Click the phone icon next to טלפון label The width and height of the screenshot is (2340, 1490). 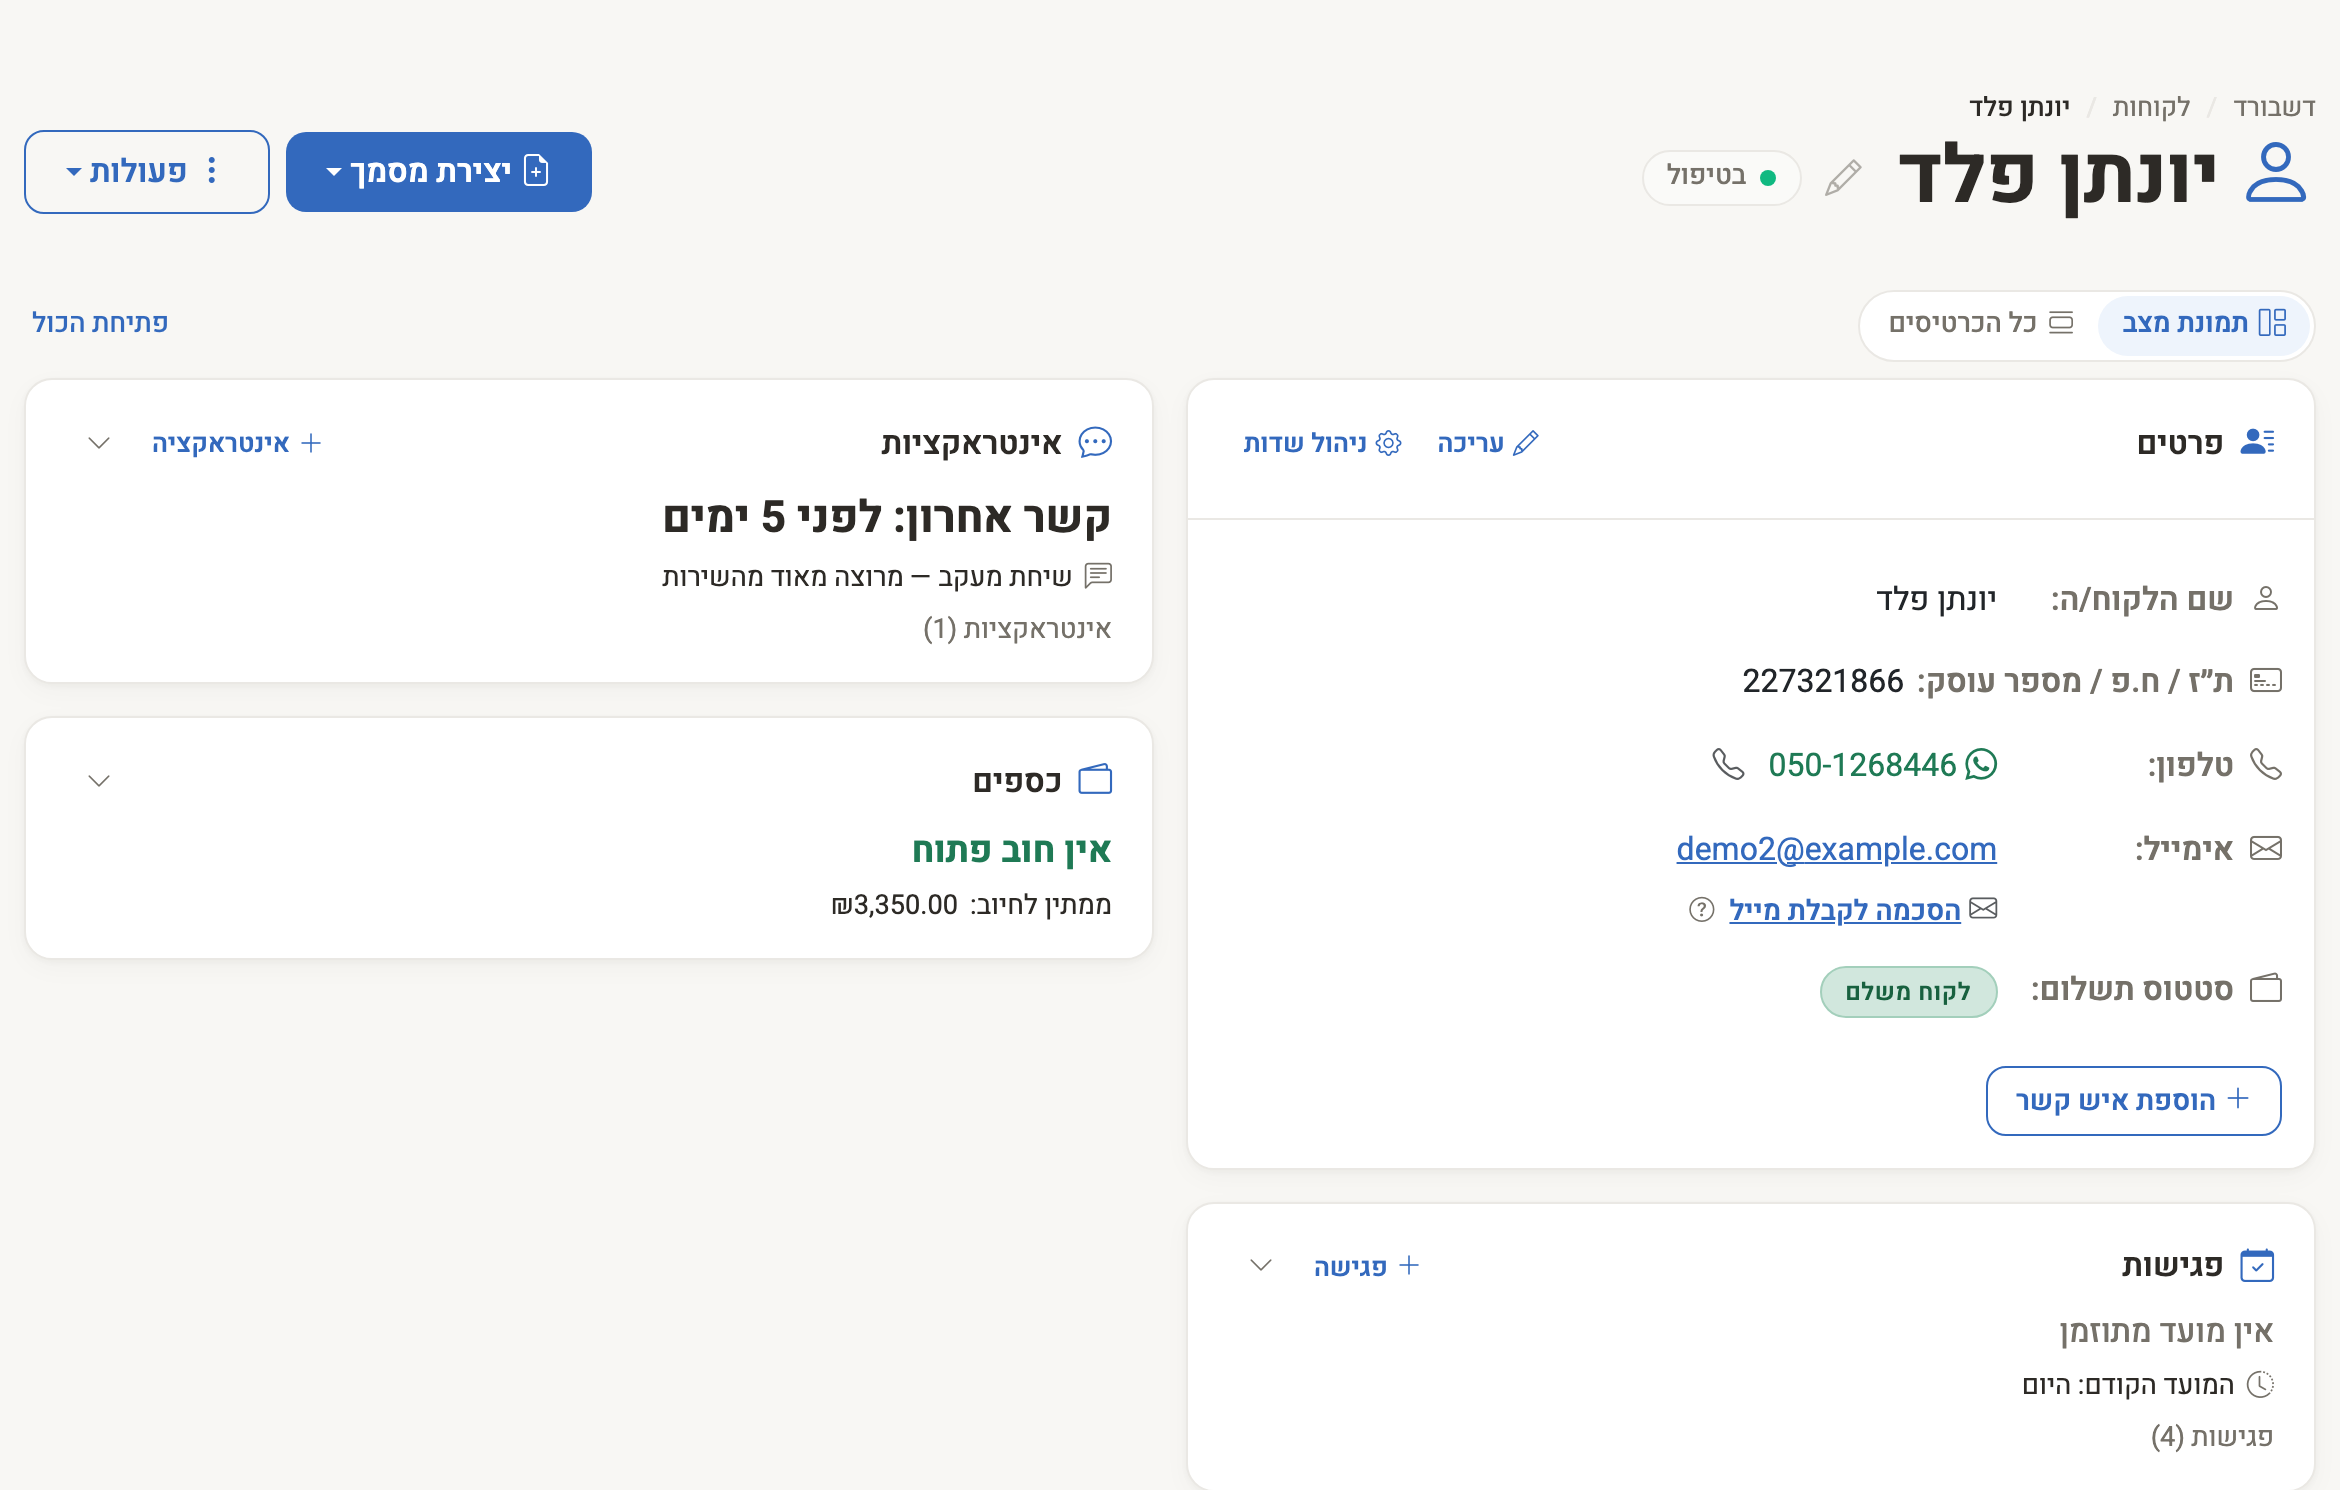2265,765
